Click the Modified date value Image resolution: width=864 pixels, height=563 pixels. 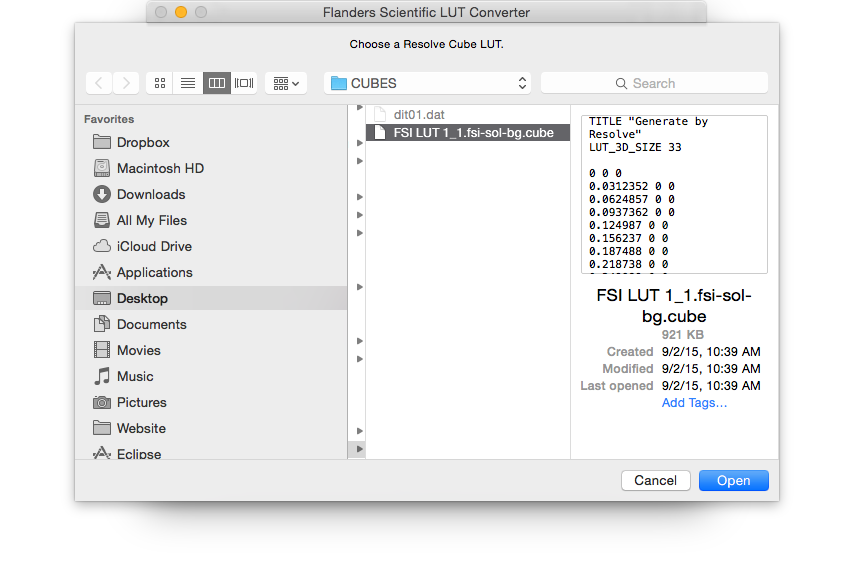(711, 369)
